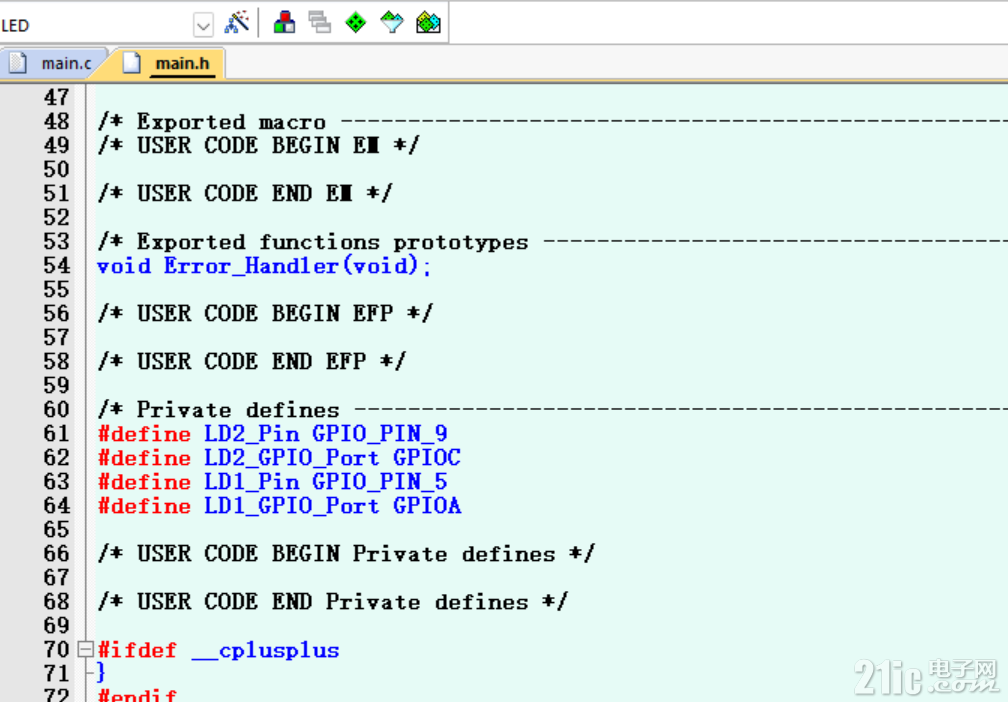Screen dimensions: 1008x702
Task: Click the green diamond Run-Time Environment icon
Action: tap(356, 22)
